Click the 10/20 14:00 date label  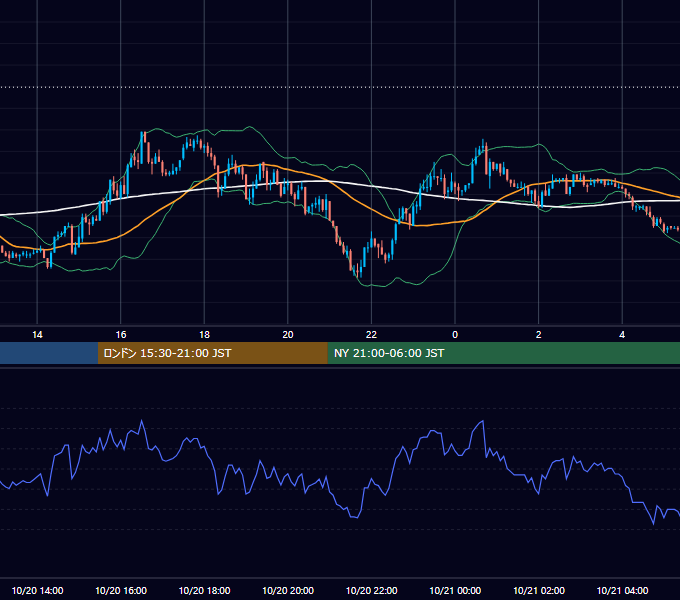point(37,590)
